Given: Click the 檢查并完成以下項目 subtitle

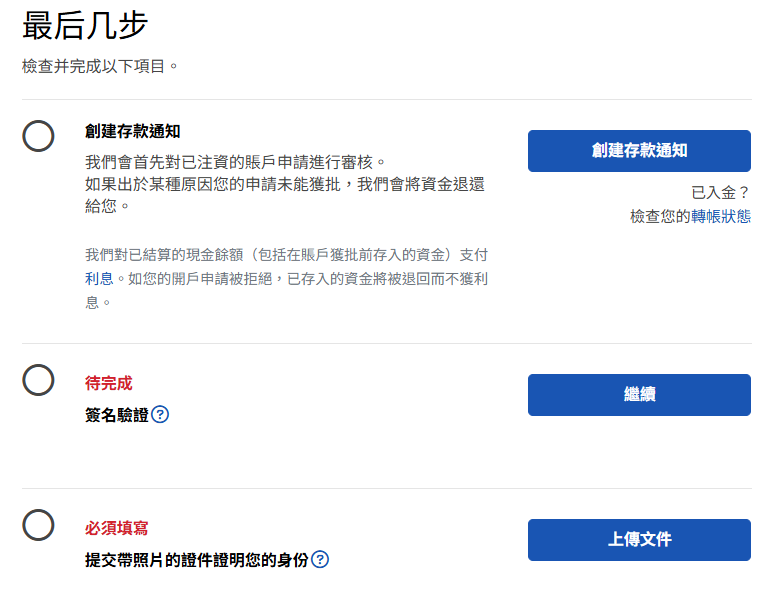Looking at the screenshot, I should coord(101,66).
